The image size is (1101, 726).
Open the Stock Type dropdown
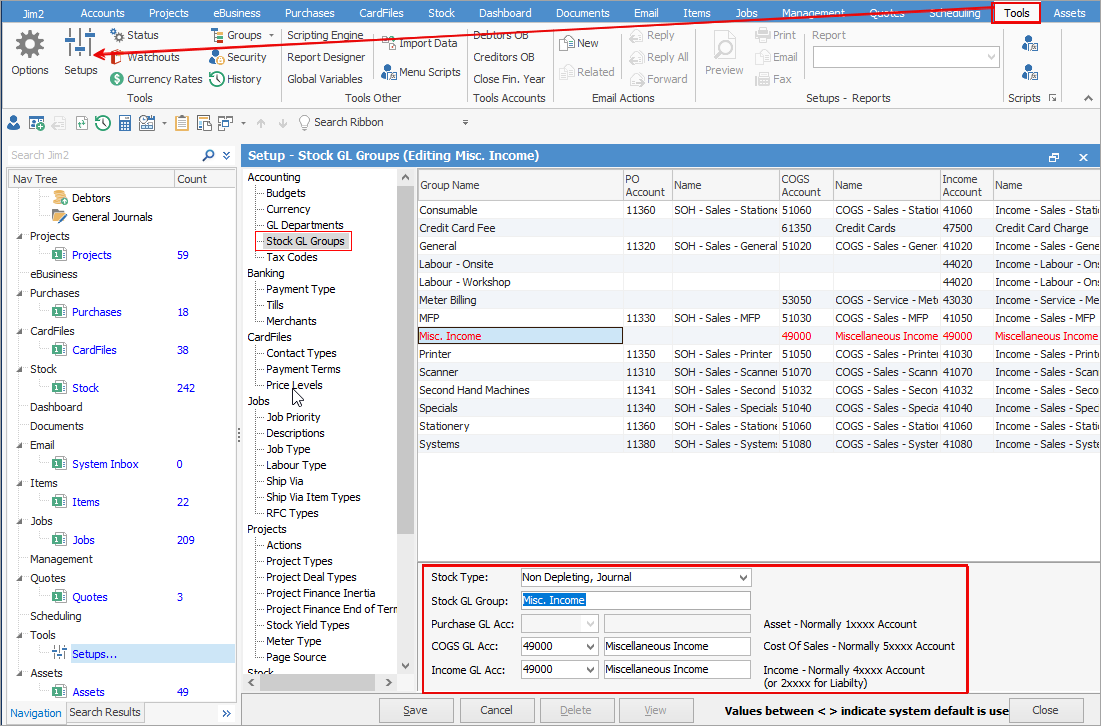coord(743,578)
